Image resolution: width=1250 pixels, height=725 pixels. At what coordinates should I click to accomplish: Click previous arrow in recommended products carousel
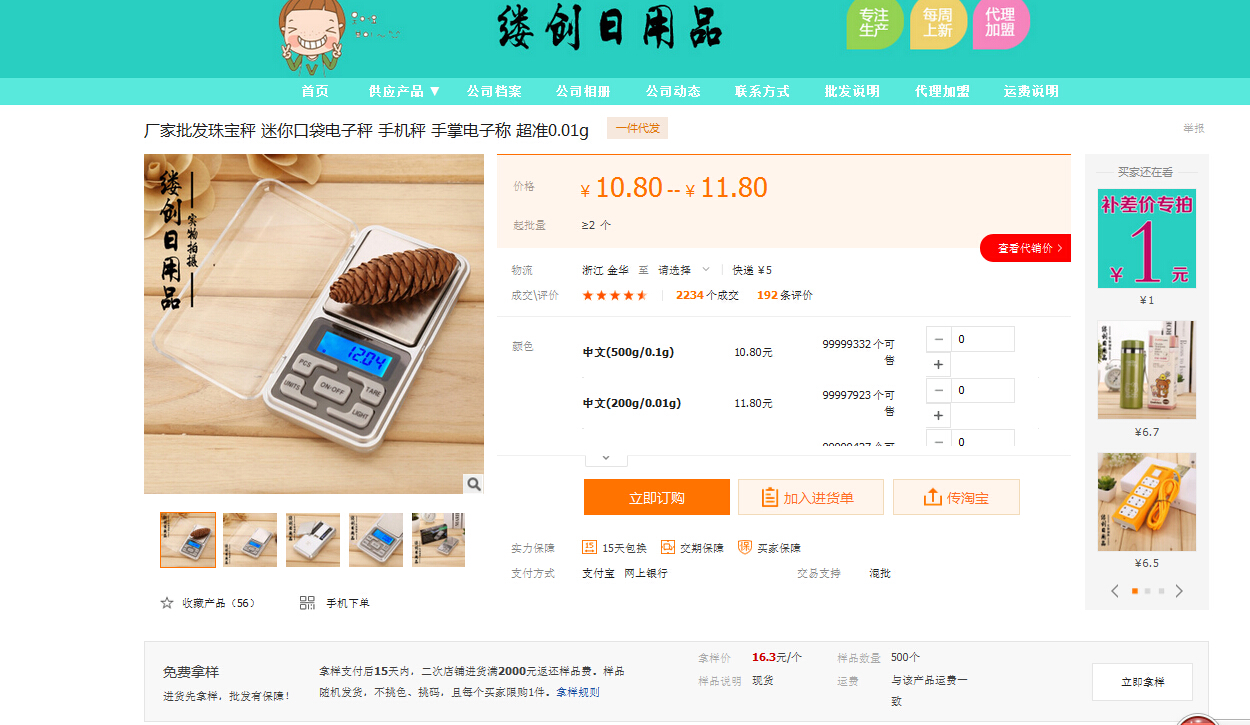point(1115,591)
